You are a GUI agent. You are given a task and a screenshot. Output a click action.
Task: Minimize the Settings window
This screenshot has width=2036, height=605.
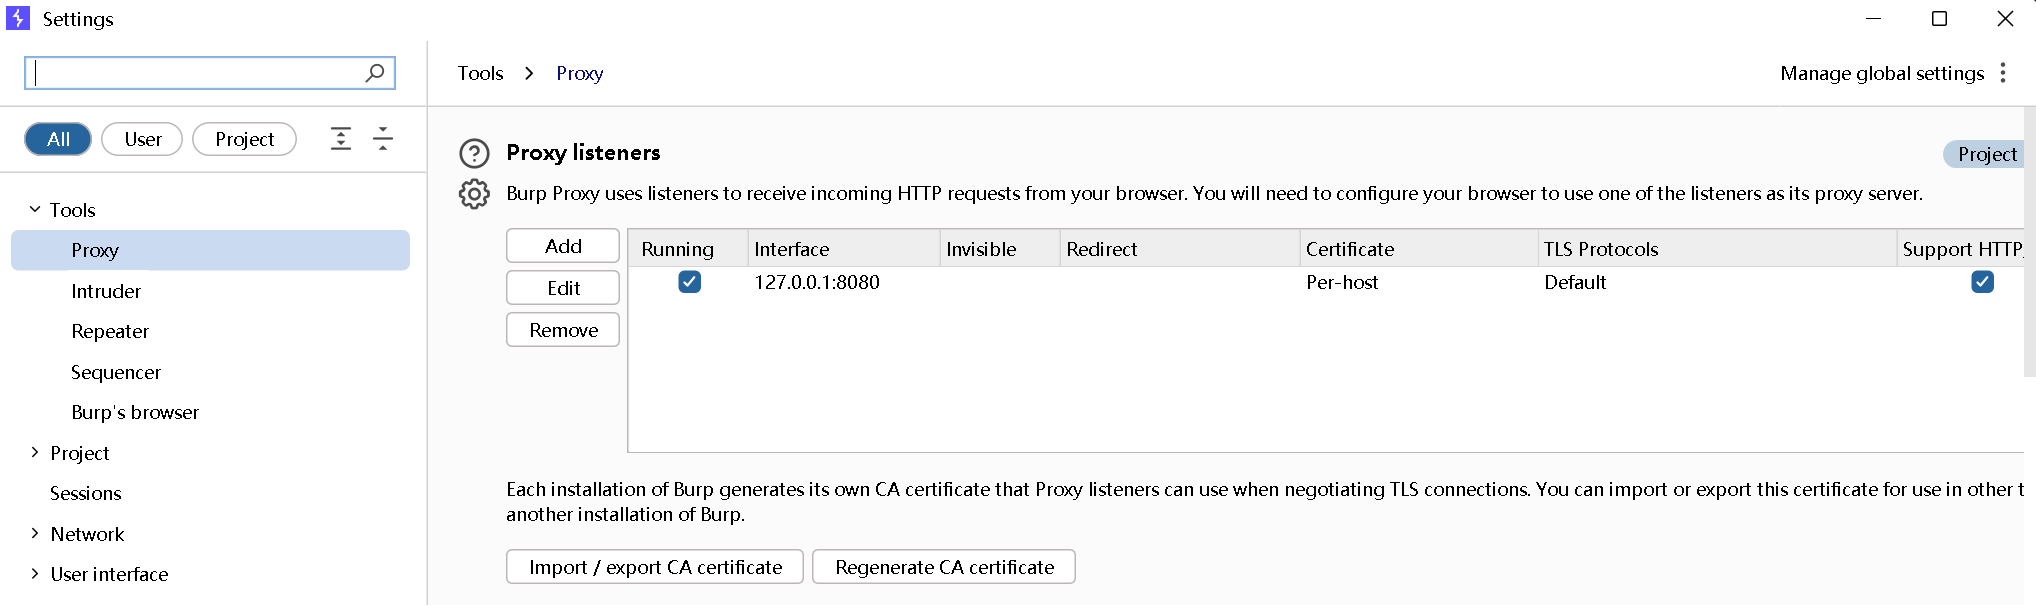(1874, 18)
